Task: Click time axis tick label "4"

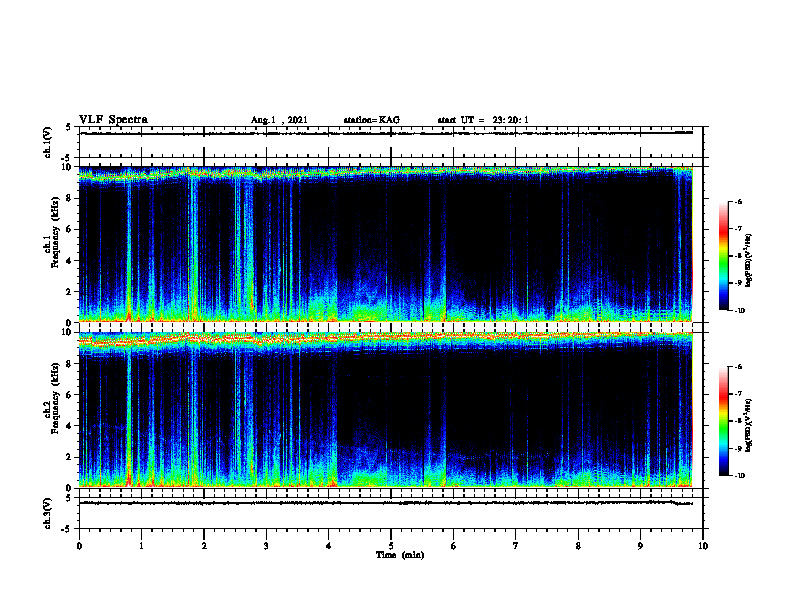Action: pyautogui.click(x=329, y=546)
